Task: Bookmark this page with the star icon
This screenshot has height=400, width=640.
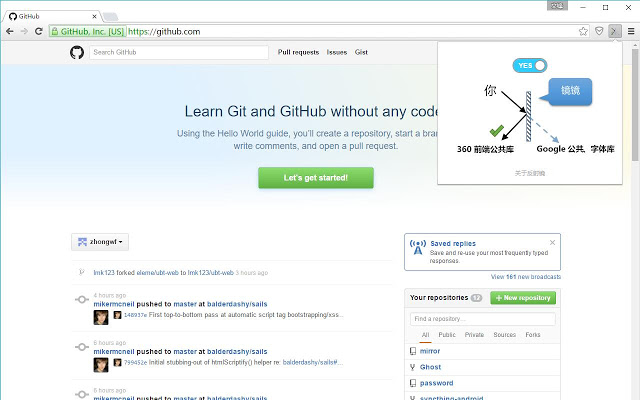Action: pos(583,31)
